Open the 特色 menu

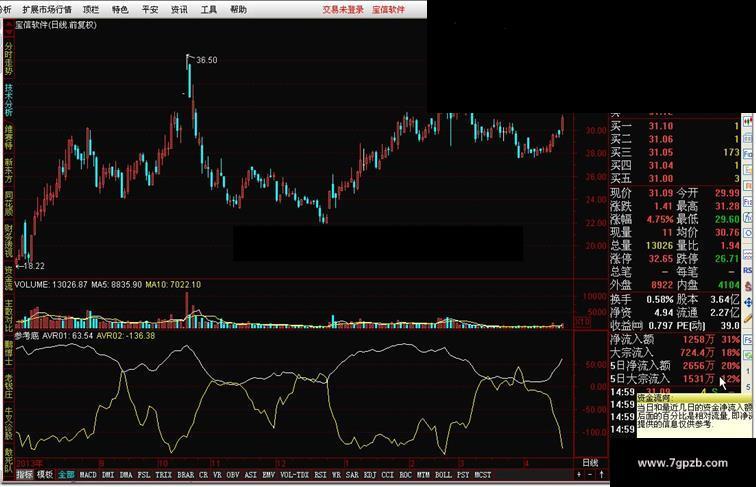click(120, 9)
